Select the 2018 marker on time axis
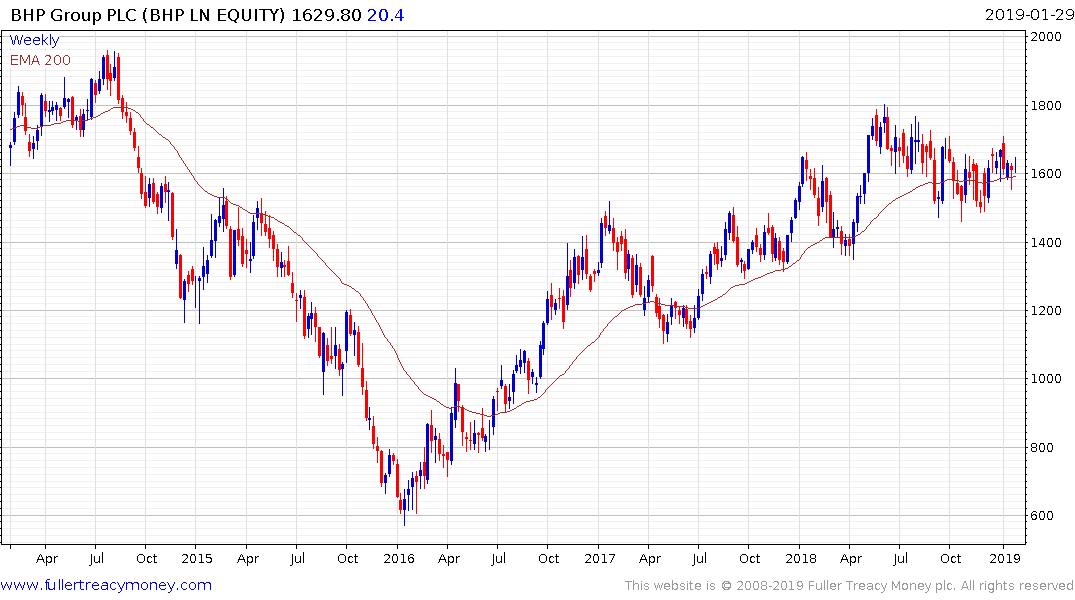This screenshot has height=600, width=1075. 801,559
